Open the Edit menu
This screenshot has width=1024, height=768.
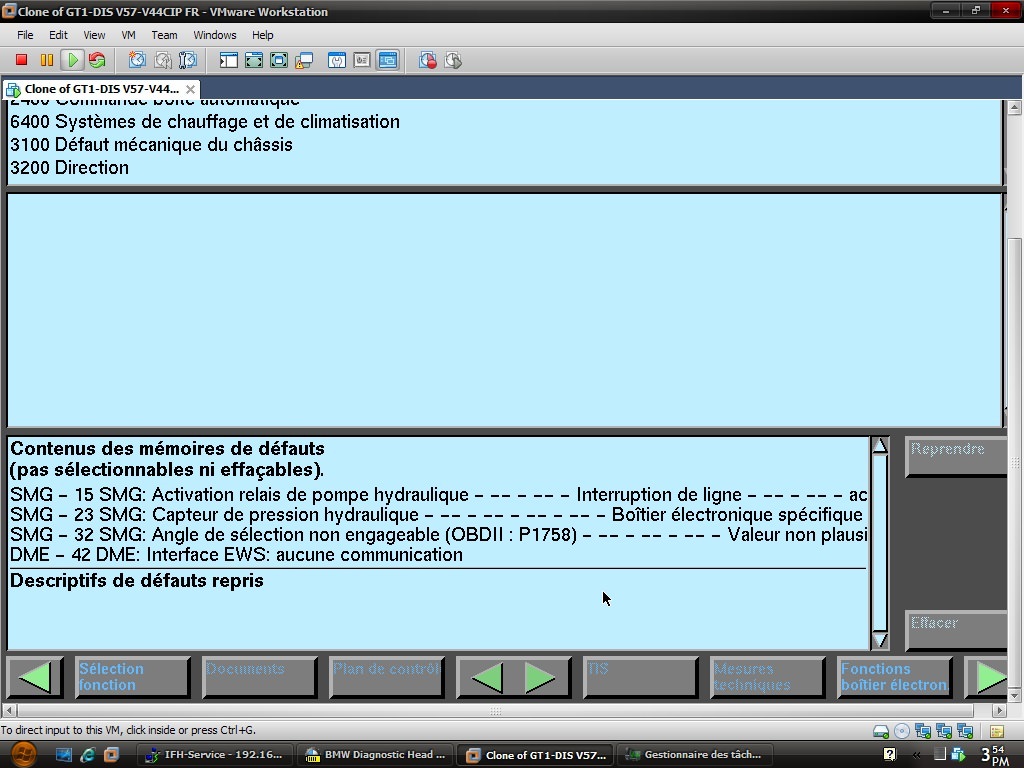coord(58,35)
